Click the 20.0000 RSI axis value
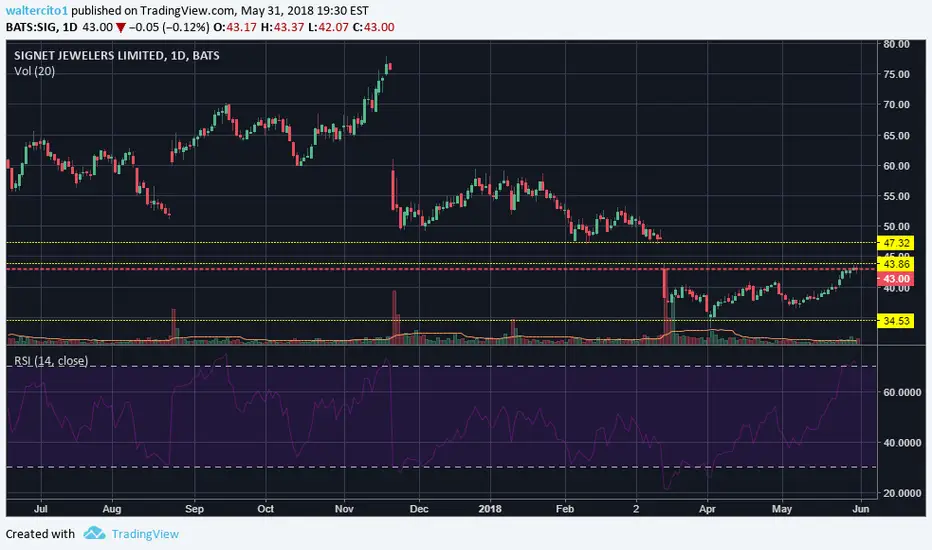The image size is (932, 550). (x=902, y=493)
